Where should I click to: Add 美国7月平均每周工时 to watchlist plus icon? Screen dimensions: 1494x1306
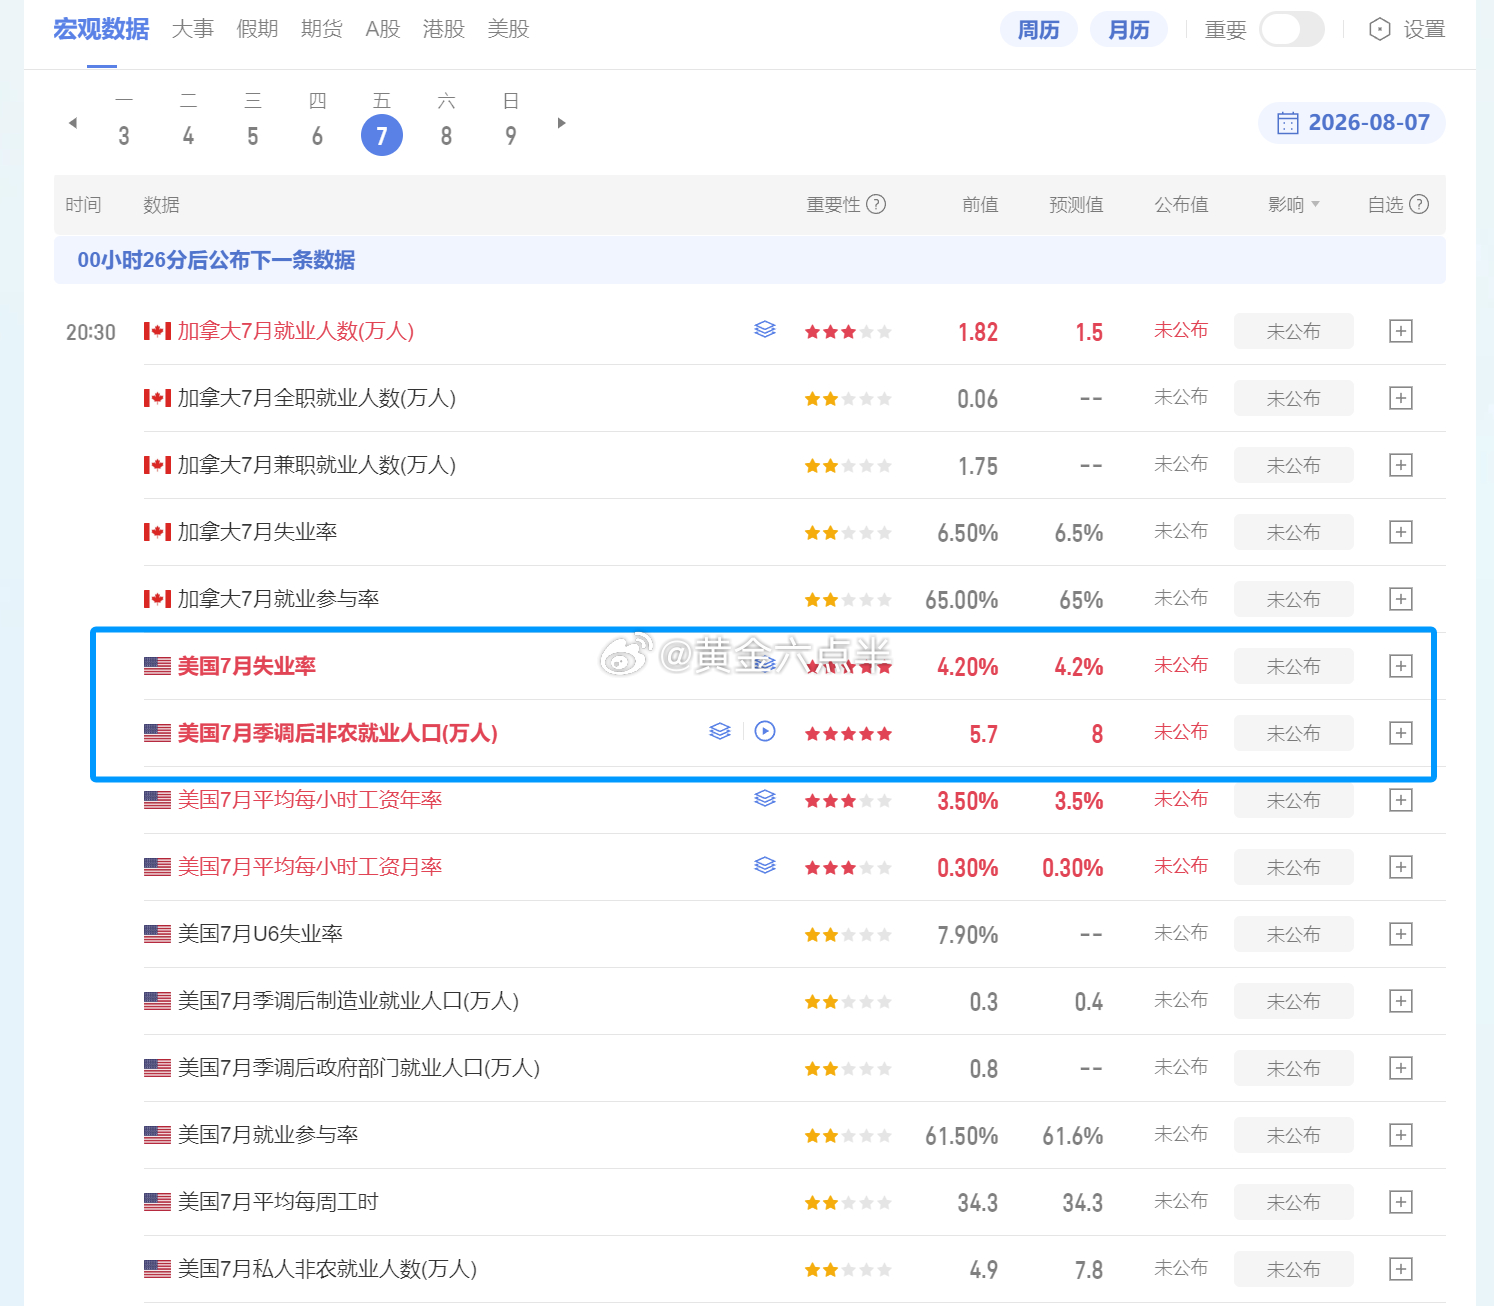[1401, 1202]
